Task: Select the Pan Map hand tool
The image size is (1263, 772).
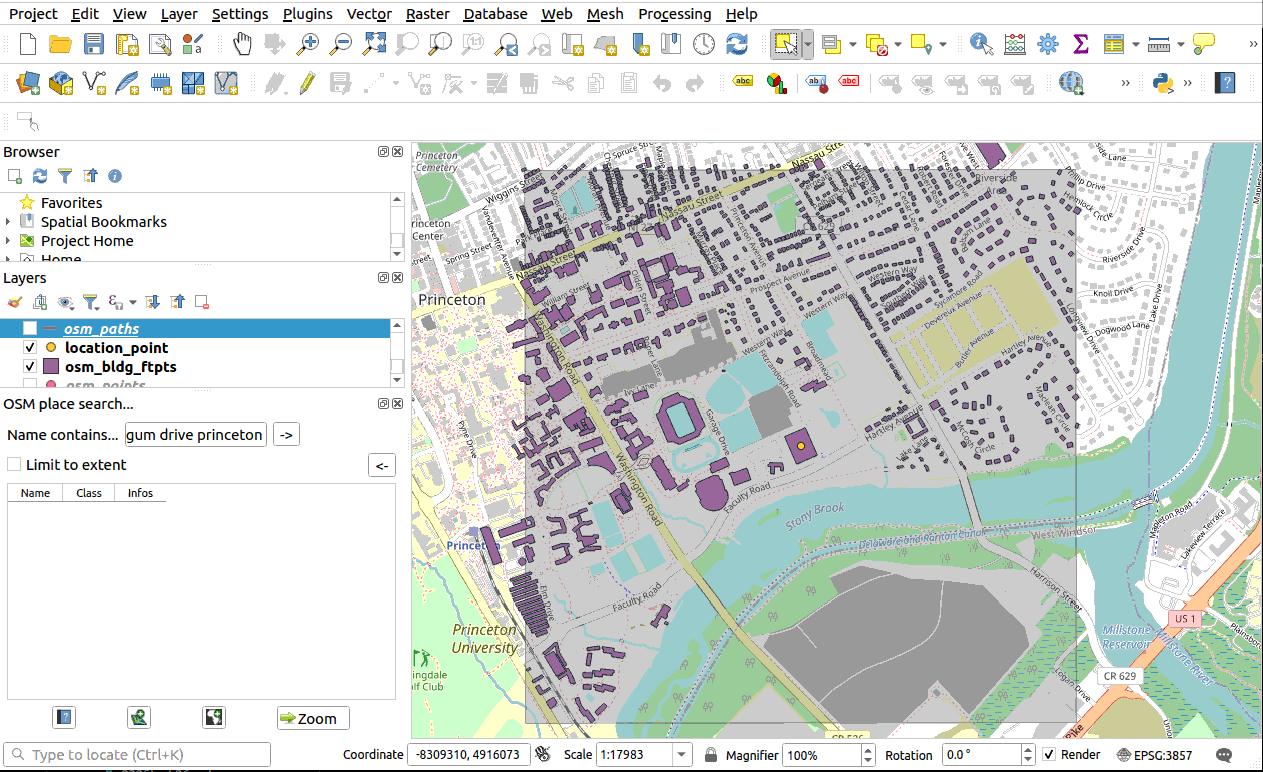Action: coord(242,44)
